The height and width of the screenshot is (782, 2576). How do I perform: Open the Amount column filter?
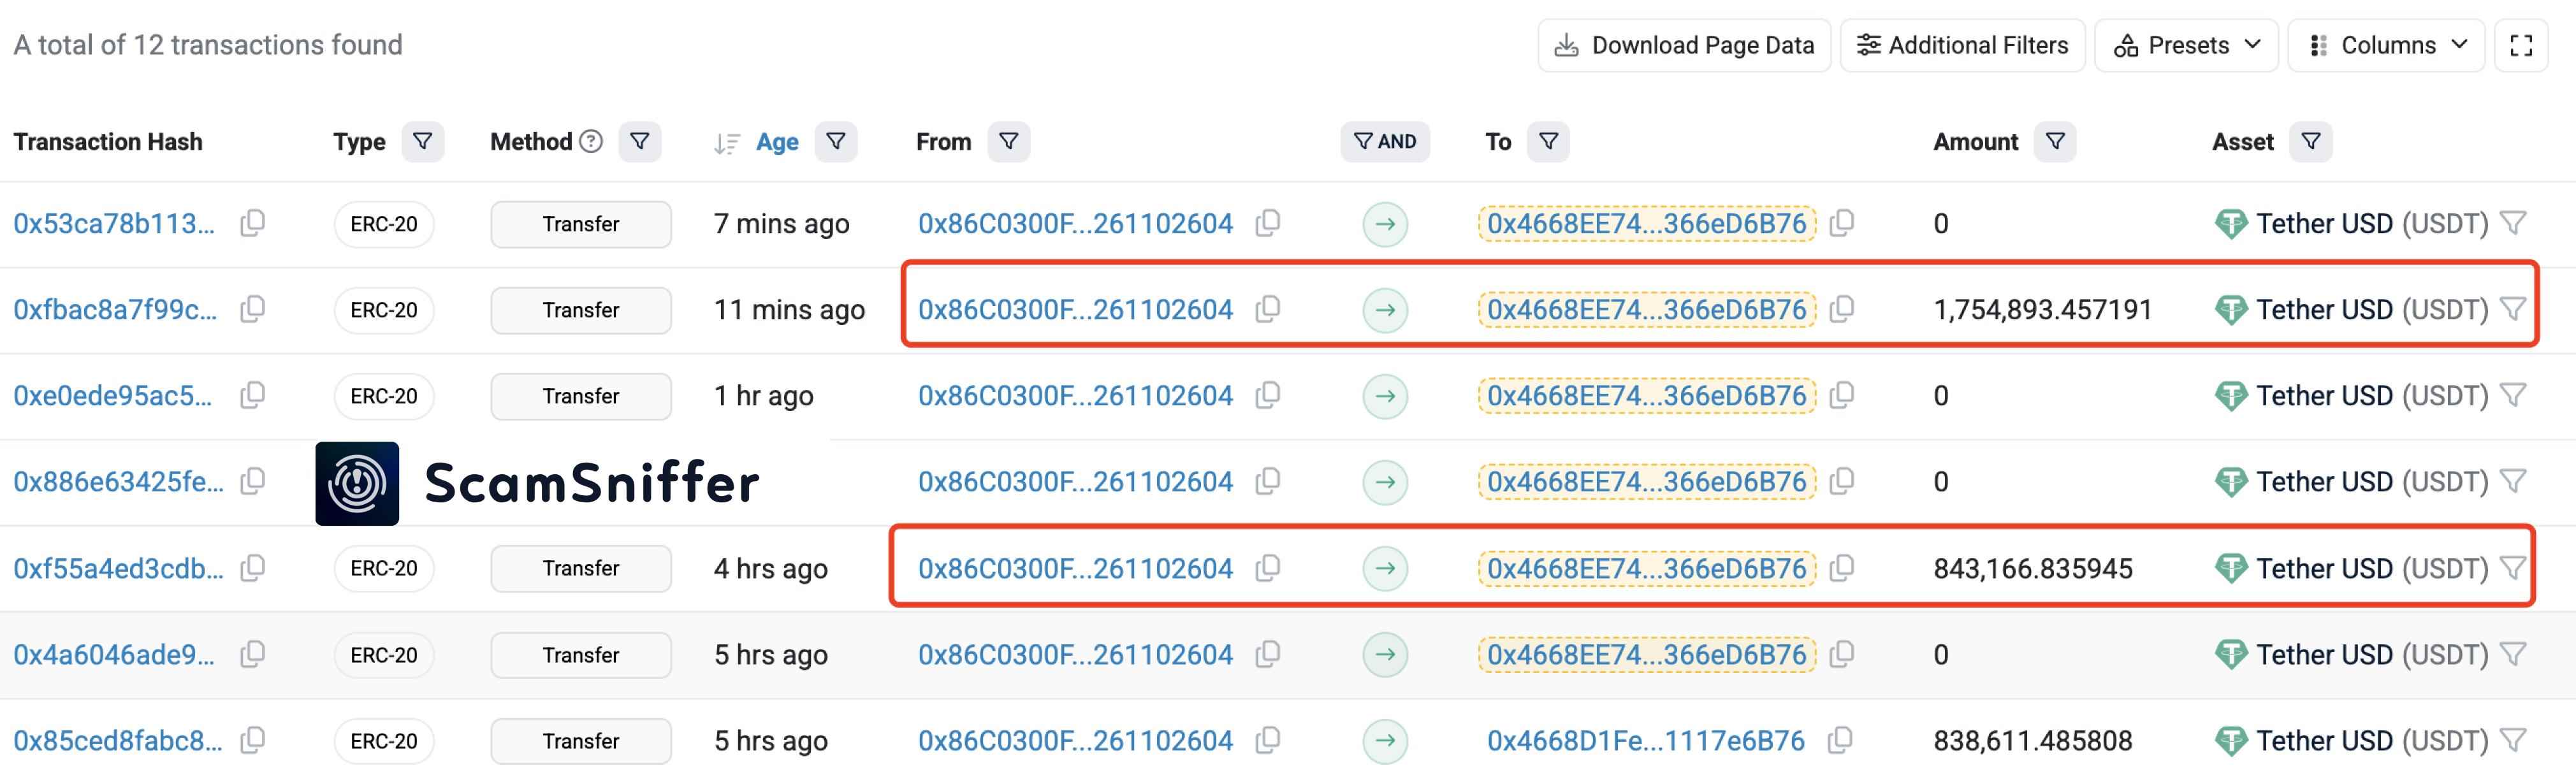click(x=2055, y=142)
